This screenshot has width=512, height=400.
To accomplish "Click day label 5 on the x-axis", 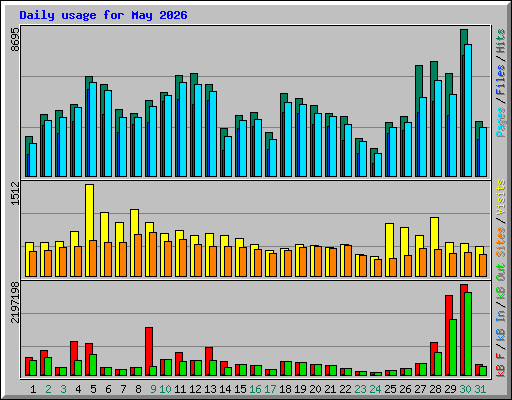I will pos(93,389).
